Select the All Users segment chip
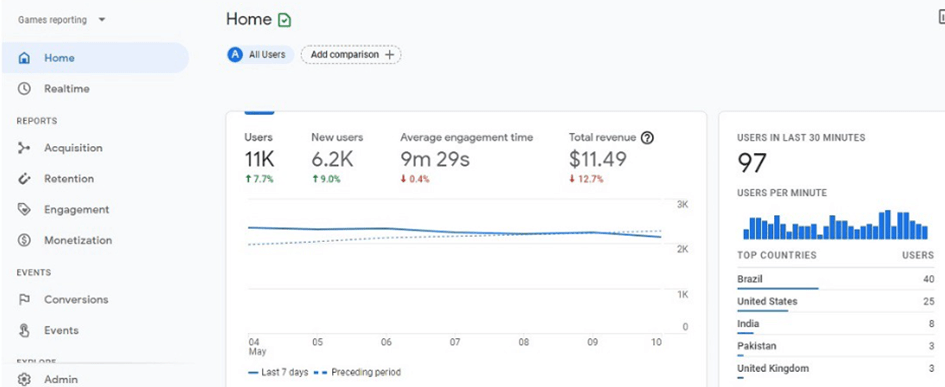Viewport: 945px width, 387px height. click(260, 55)
